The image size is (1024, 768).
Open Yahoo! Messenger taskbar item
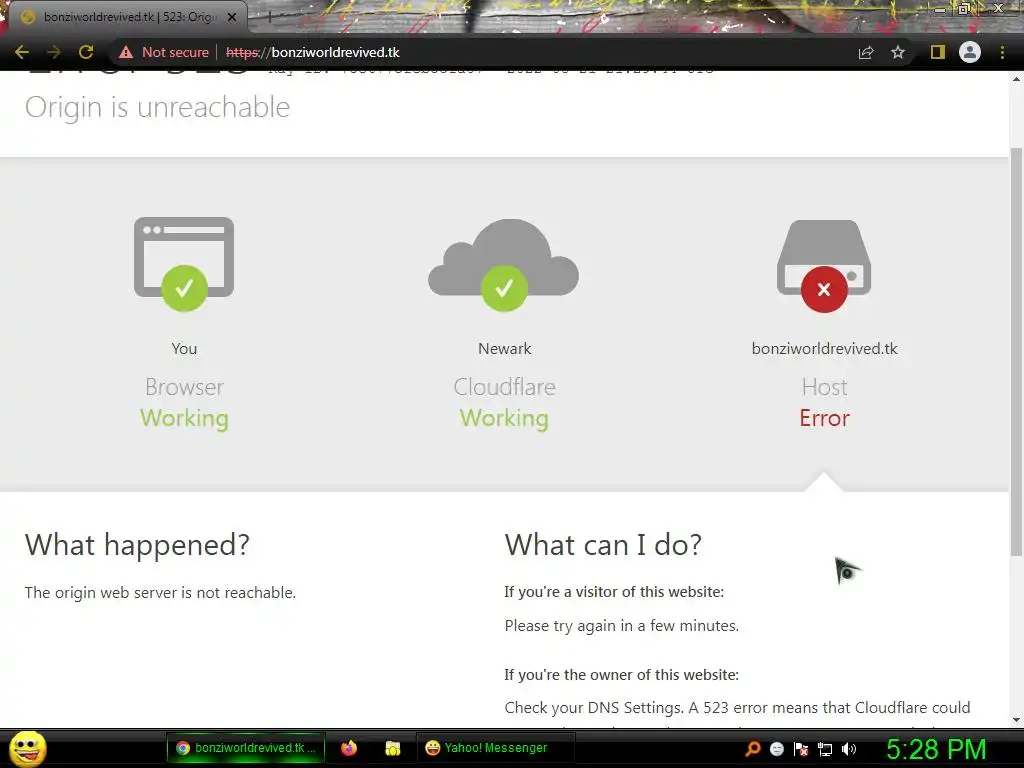point(495,748)
